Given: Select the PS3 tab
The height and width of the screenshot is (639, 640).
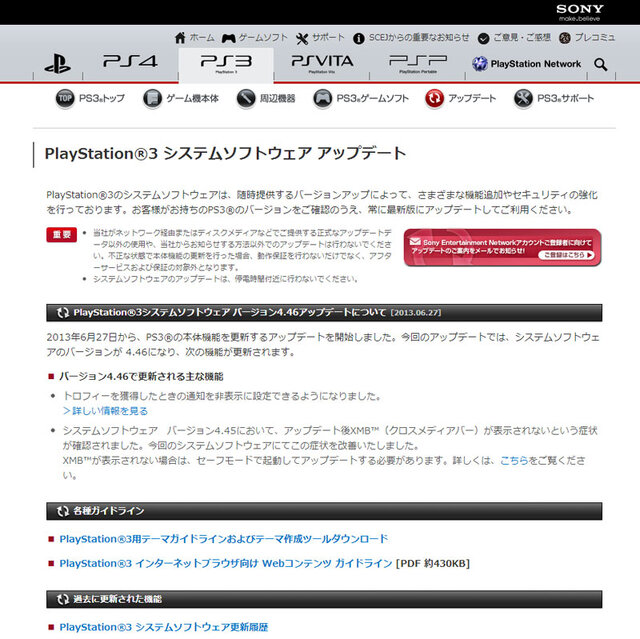Looking at the screenshot, I should click(x=226, y=64).
